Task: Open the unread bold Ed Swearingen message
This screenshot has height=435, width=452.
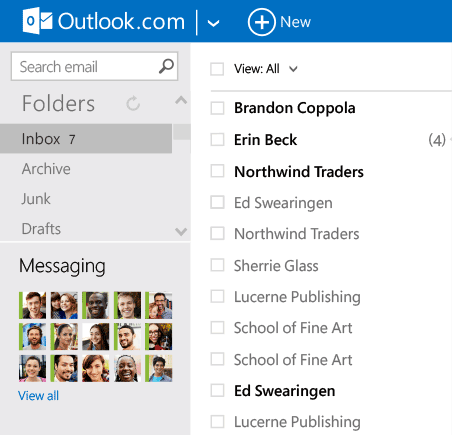Action: (285, 391)
